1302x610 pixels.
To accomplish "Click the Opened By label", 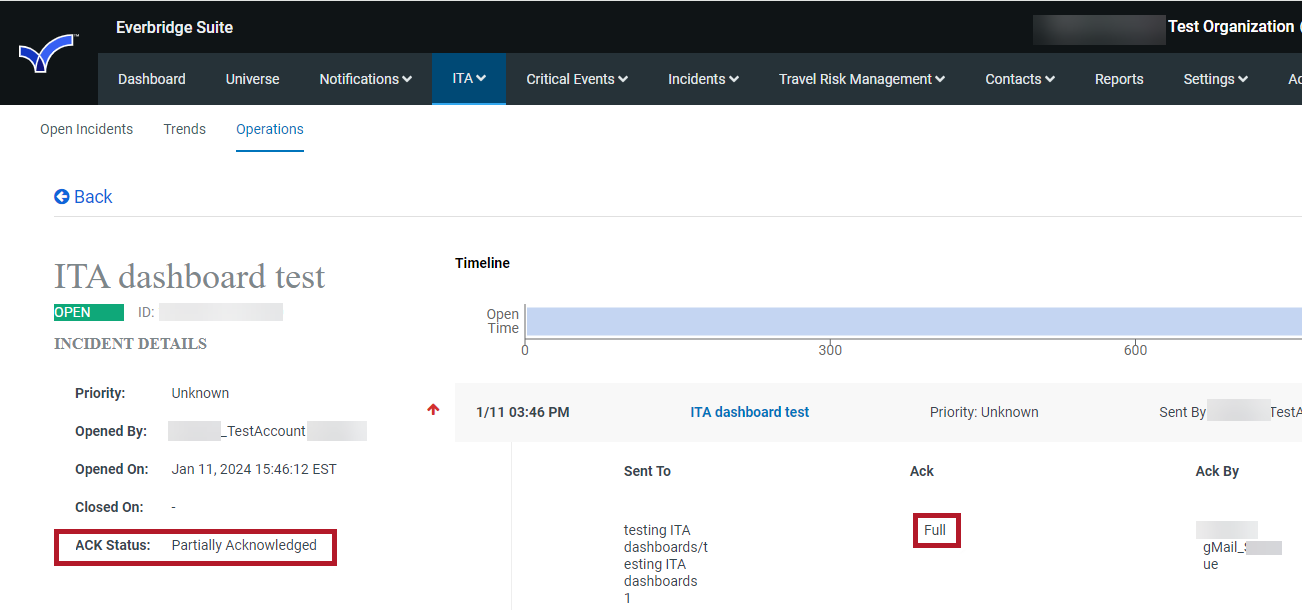I will [x=111, y=431].
